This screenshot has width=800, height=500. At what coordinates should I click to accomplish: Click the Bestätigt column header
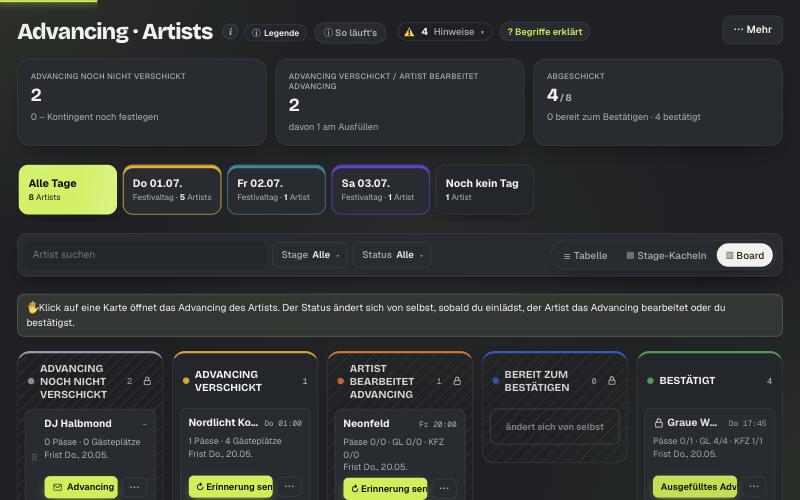709,381
